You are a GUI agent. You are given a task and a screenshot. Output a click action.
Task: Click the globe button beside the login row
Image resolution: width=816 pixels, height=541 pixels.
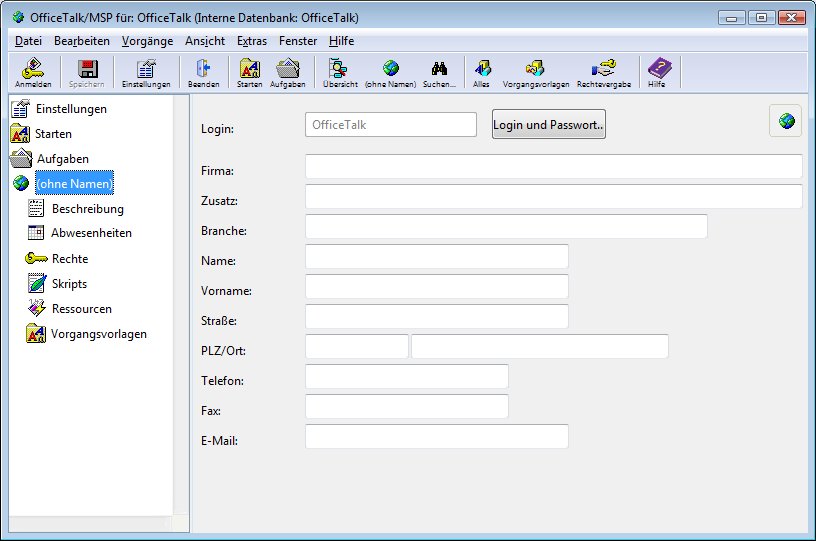click(x=786, y=121)
